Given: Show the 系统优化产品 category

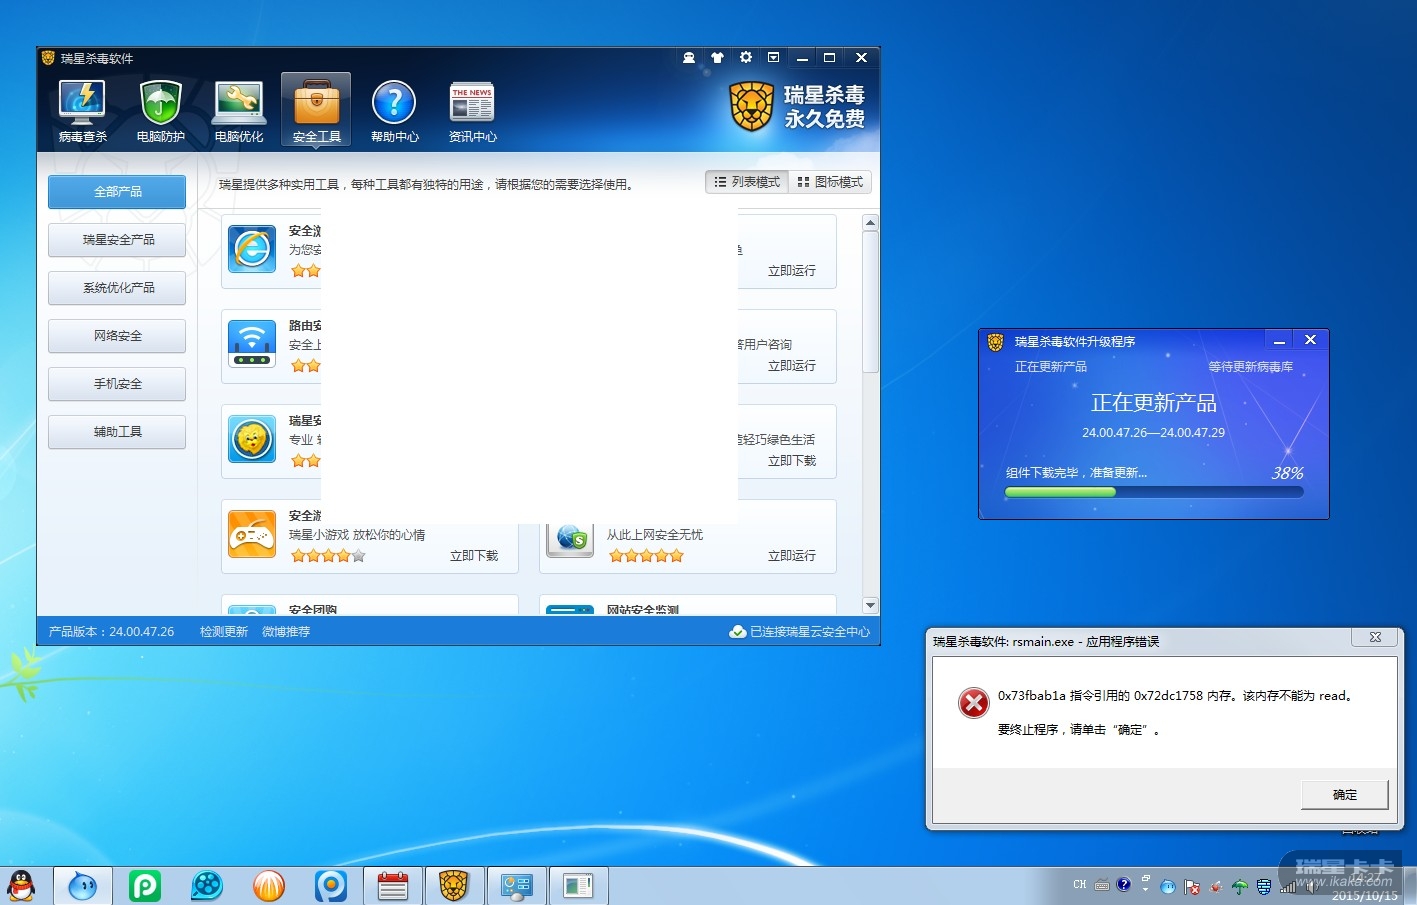Looking at the screenshot, I should pyautogui.click(x=117, y=288).
